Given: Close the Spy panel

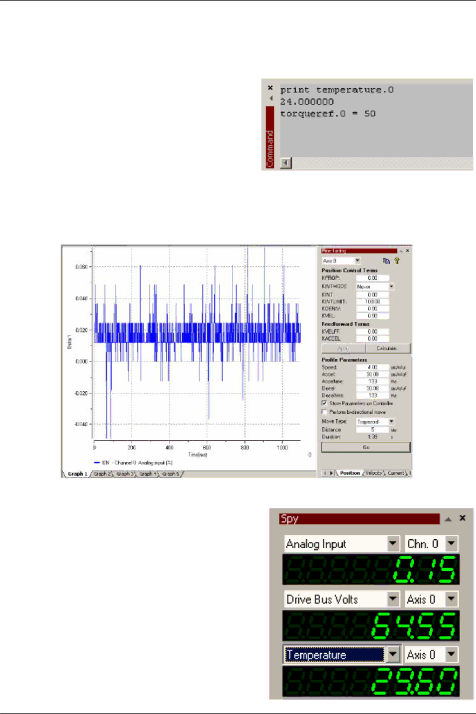Looking at the screenshot, I should [462, 518].
